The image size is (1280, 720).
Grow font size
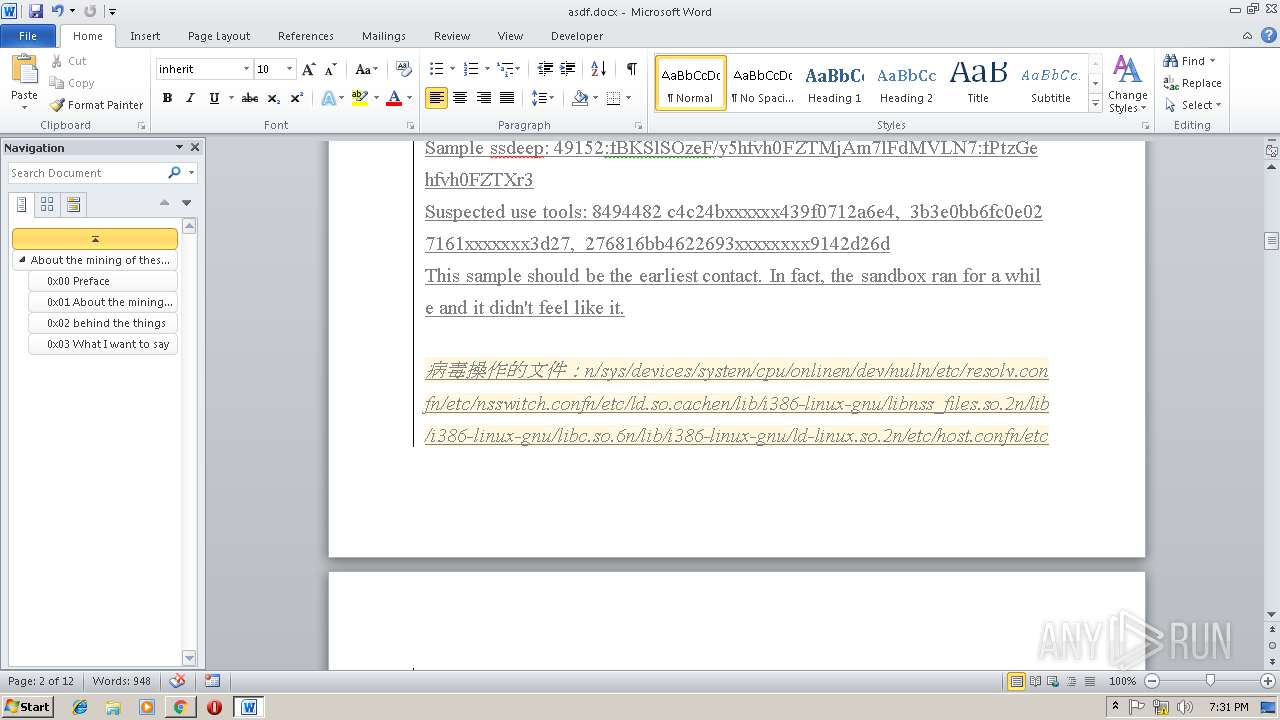pyautogui.click(x=309, y=69)
